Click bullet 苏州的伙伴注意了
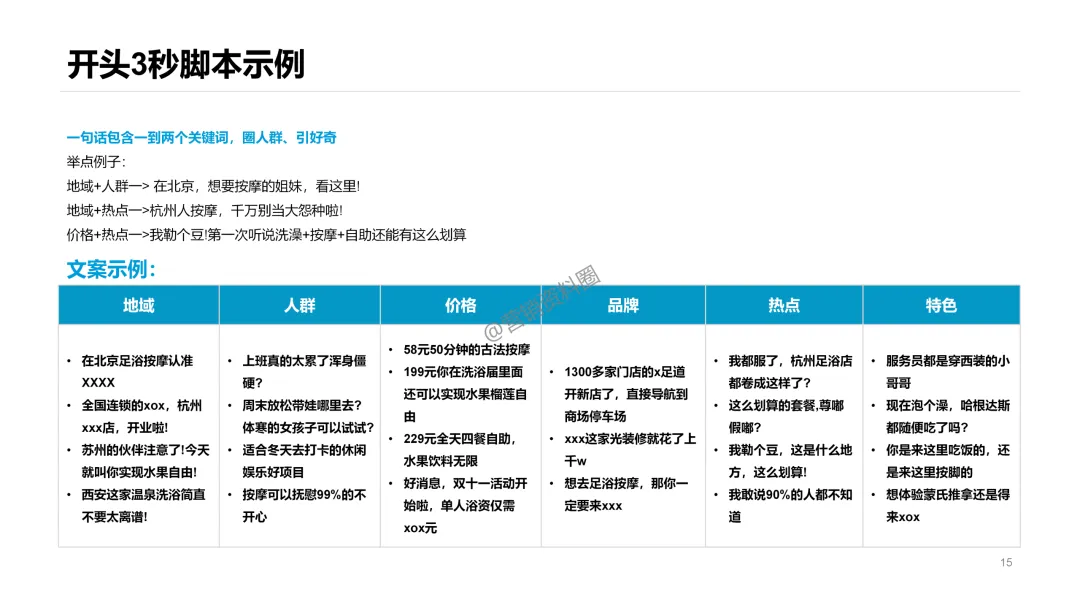The image size is (1080, 608). (x=145, y=461)
